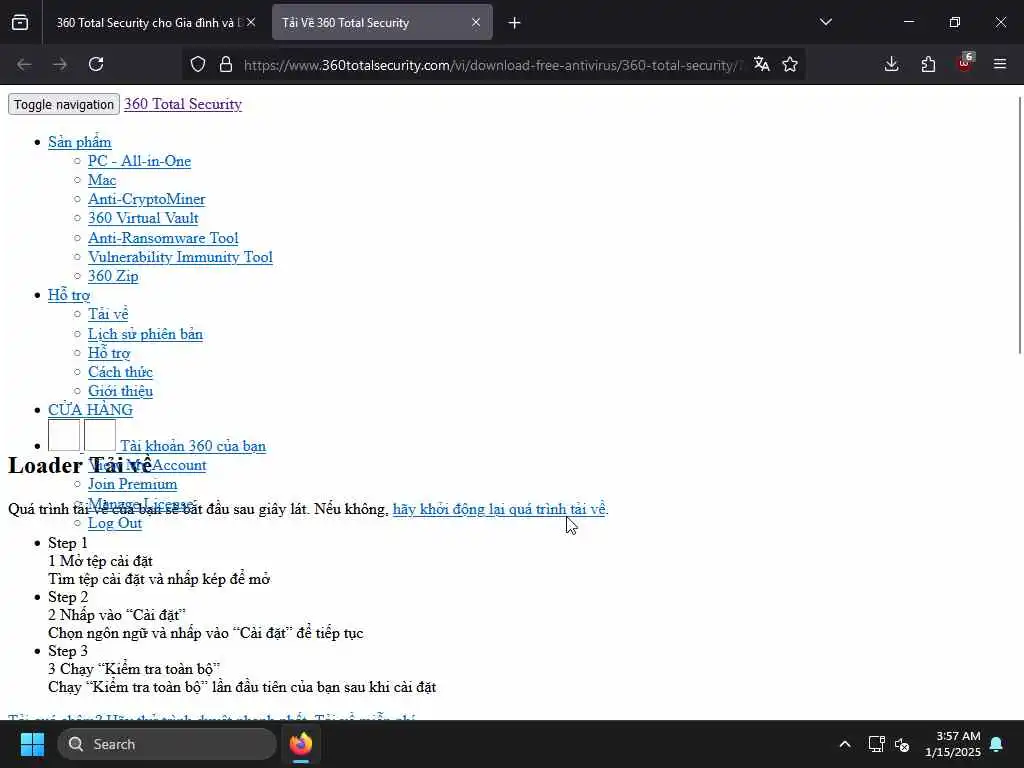Select the 'Step 2' text
Screen dimensions: 1024x768
[68, 597]
